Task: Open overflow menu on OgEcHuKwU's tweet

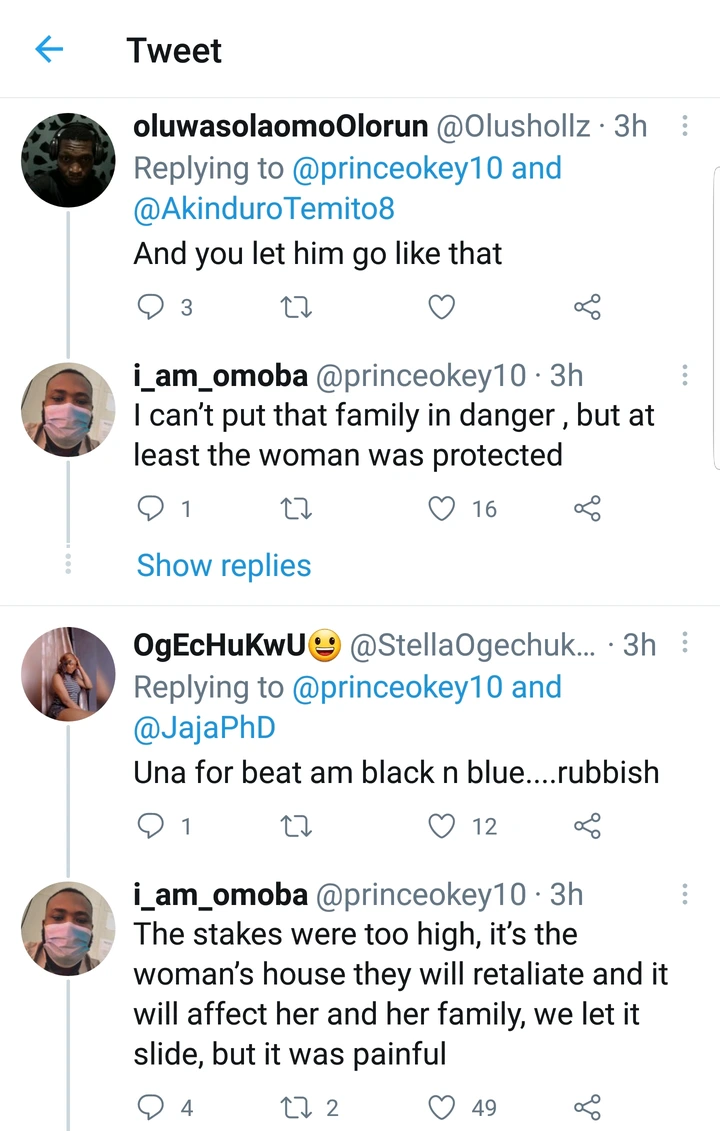Action: click(685, 645)
